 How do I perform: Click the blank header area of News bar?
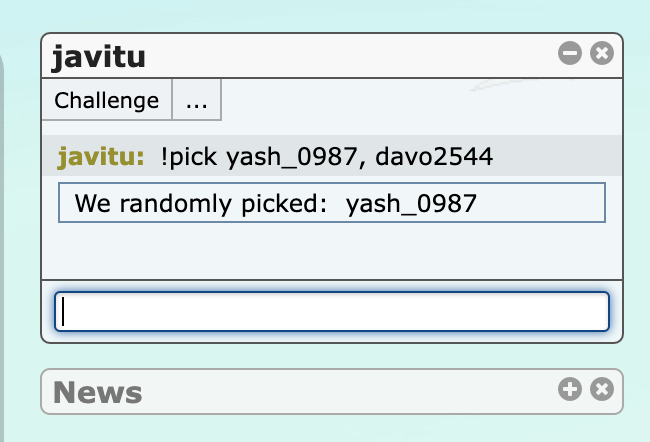(x=348, y=391)
